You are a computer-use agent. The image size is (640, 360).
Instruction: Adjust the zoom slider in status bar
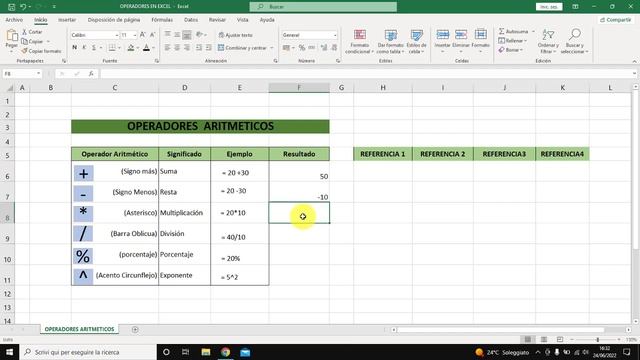[598, 340]
